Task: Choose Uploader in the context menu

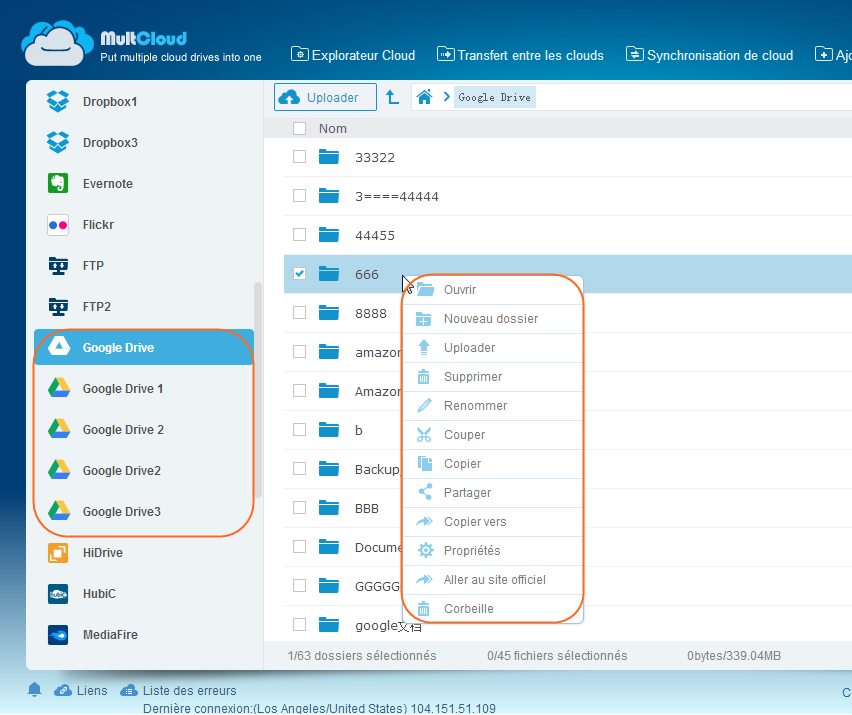Action: [492, 348]
